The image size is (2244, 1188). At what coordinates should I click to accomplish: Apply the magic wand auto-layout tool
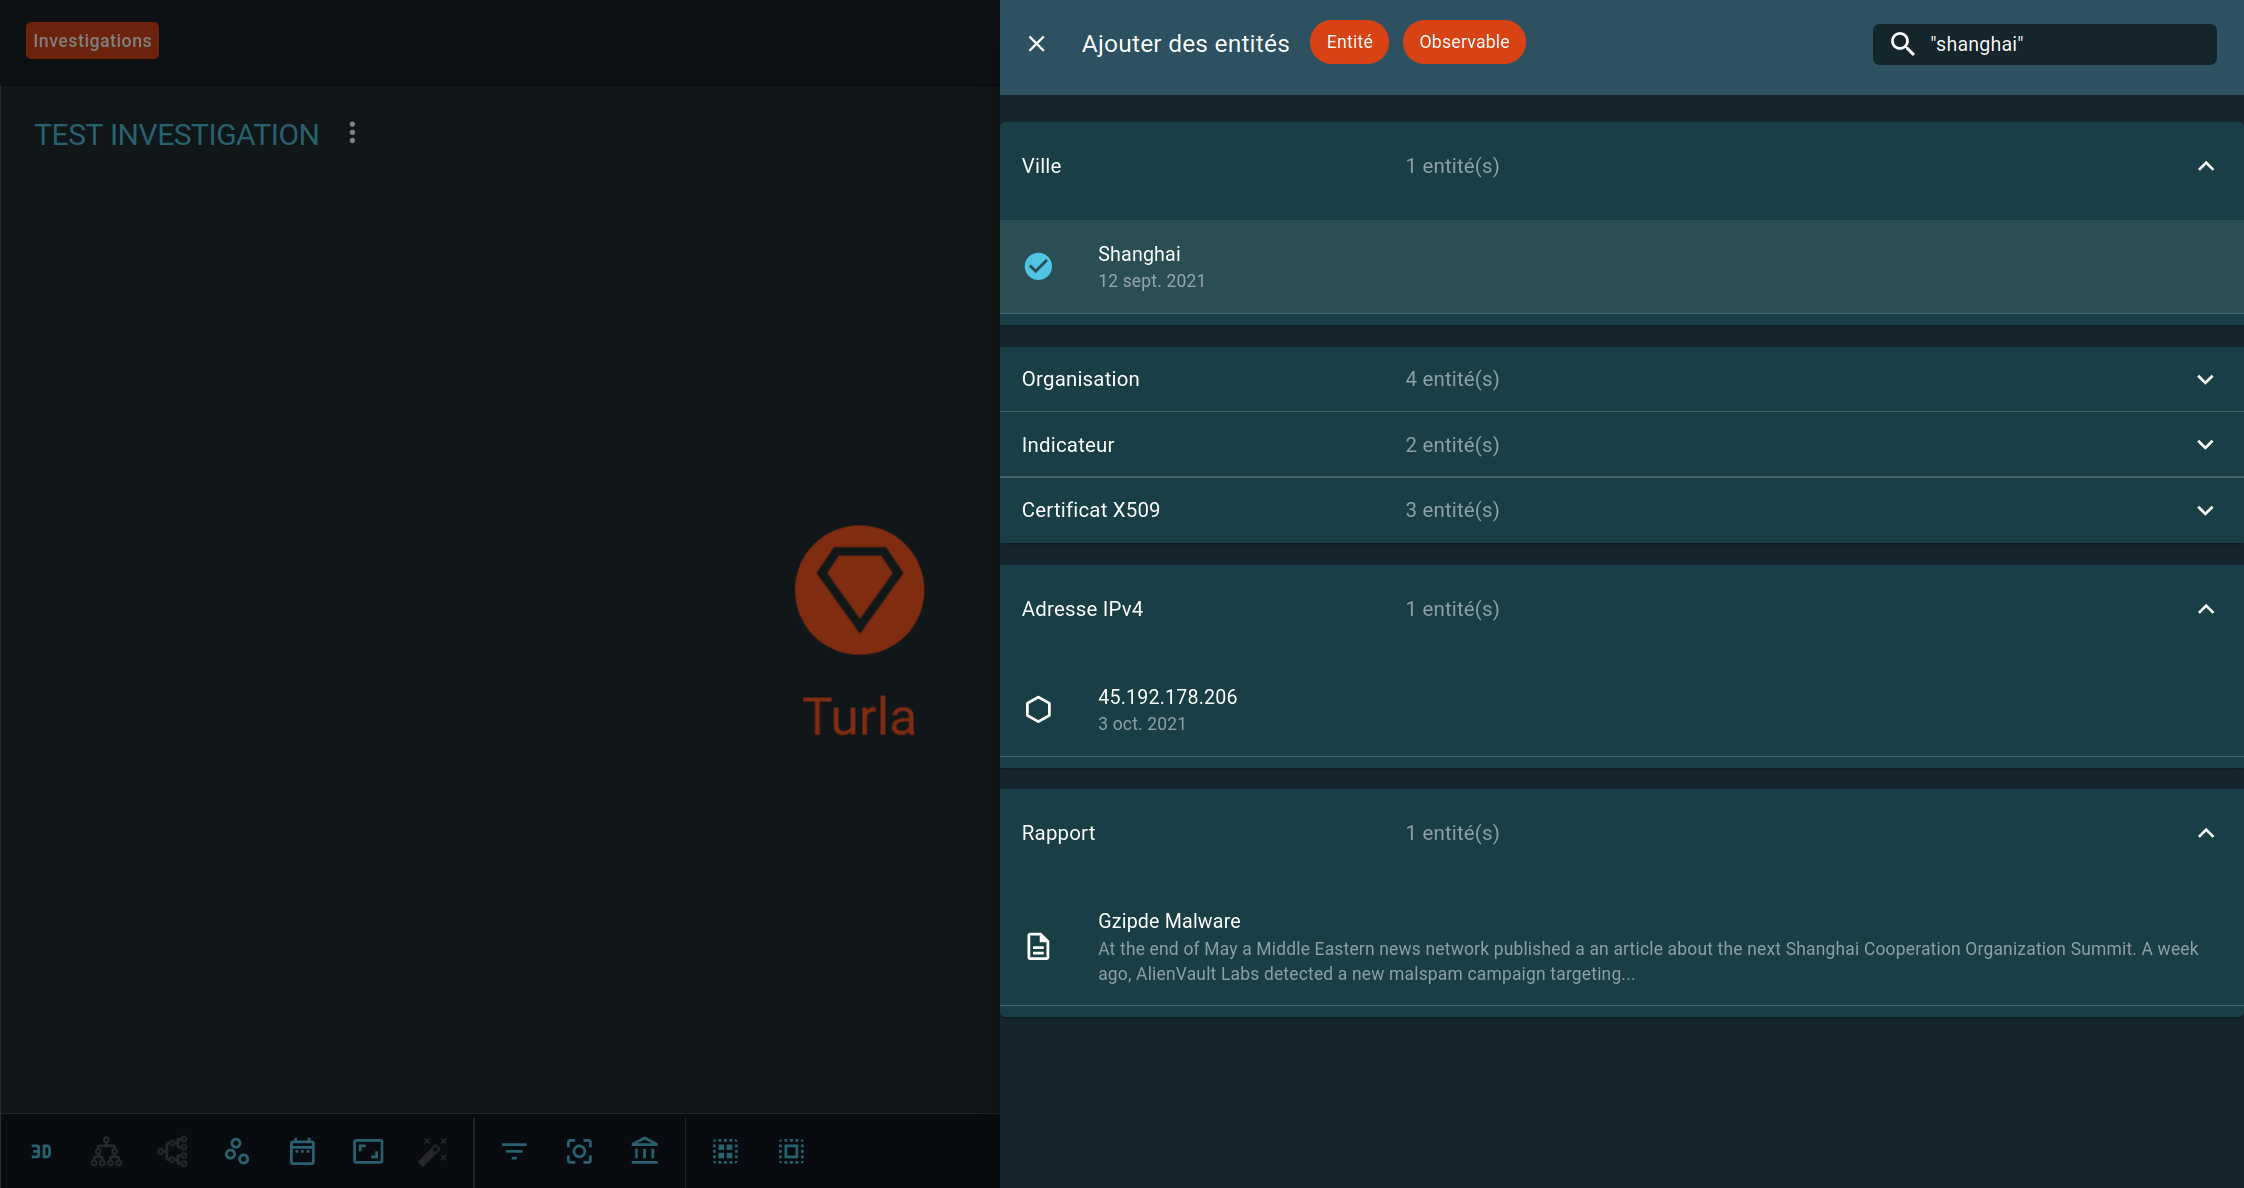click(433, 1151)
